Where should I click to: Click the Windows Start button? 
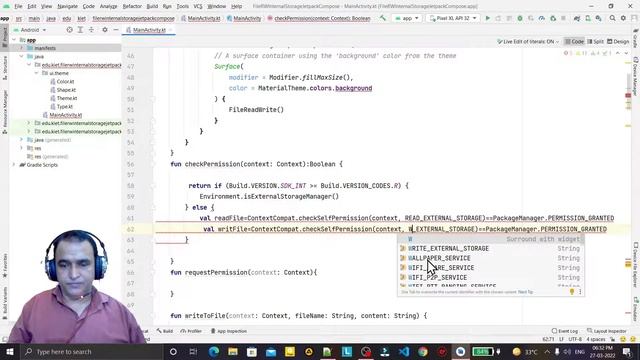[9, 351]
